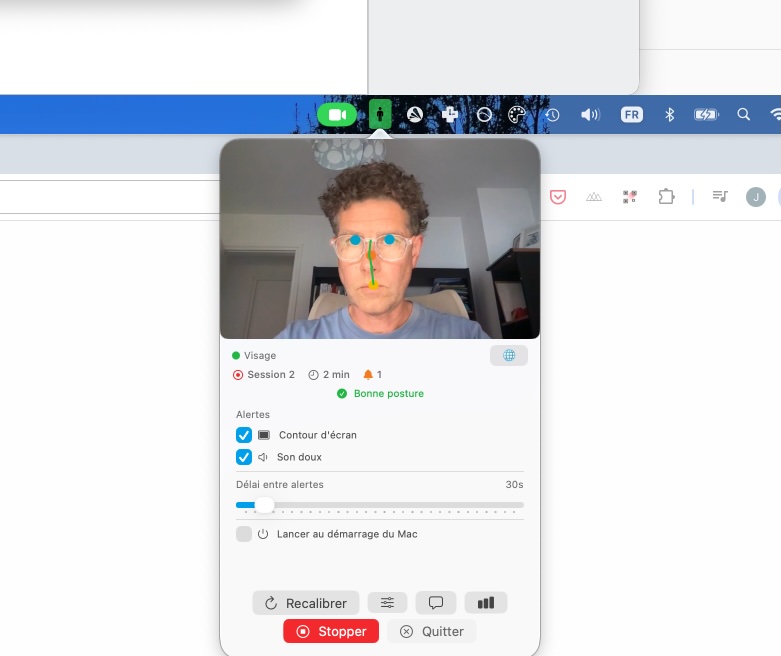Open the bar chart statistics button
781x656 pixels.
coord(486,603)
